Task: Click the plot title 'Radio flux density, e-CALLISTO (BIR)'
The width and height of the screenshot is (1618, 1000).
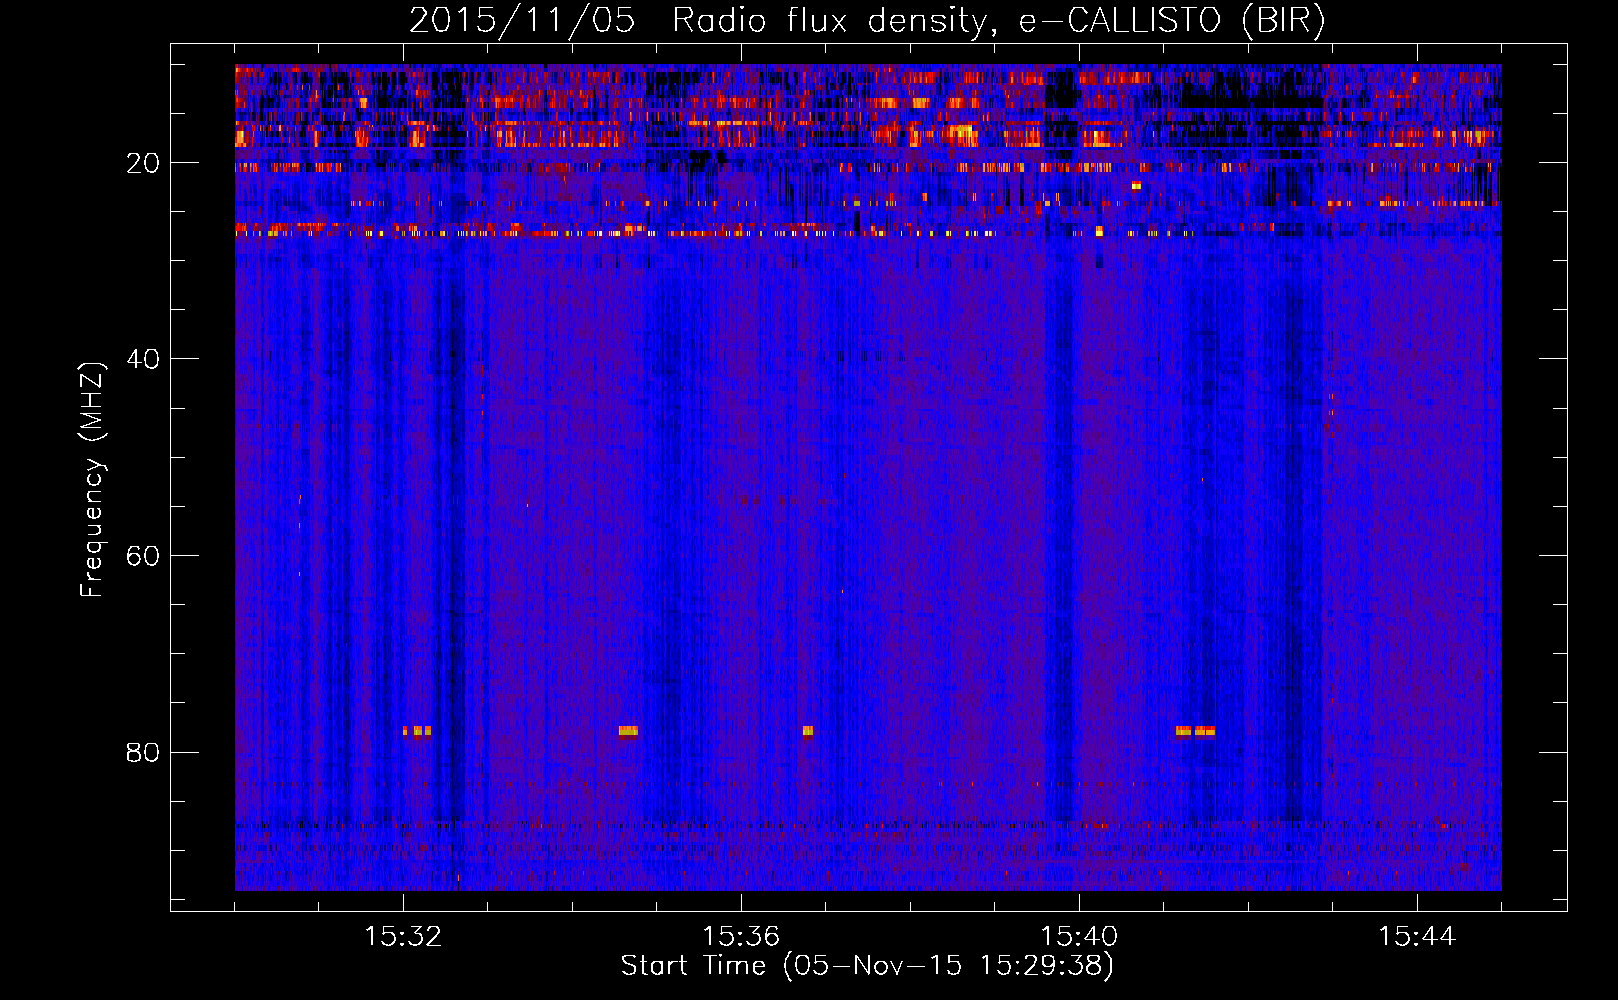Action: click(998, 21)
